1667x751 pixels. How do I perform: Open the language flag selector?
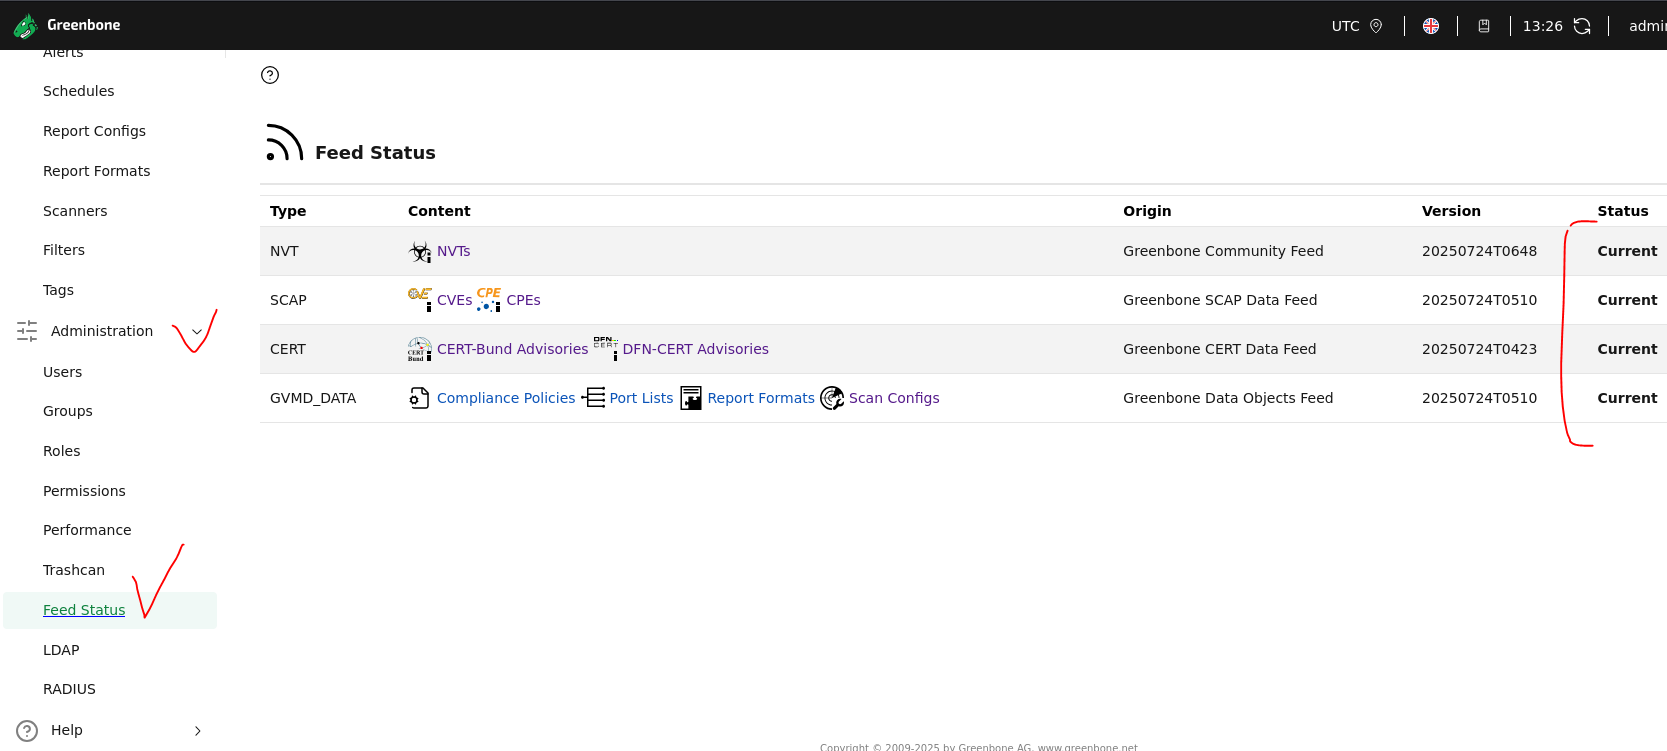coord(1431,26)
